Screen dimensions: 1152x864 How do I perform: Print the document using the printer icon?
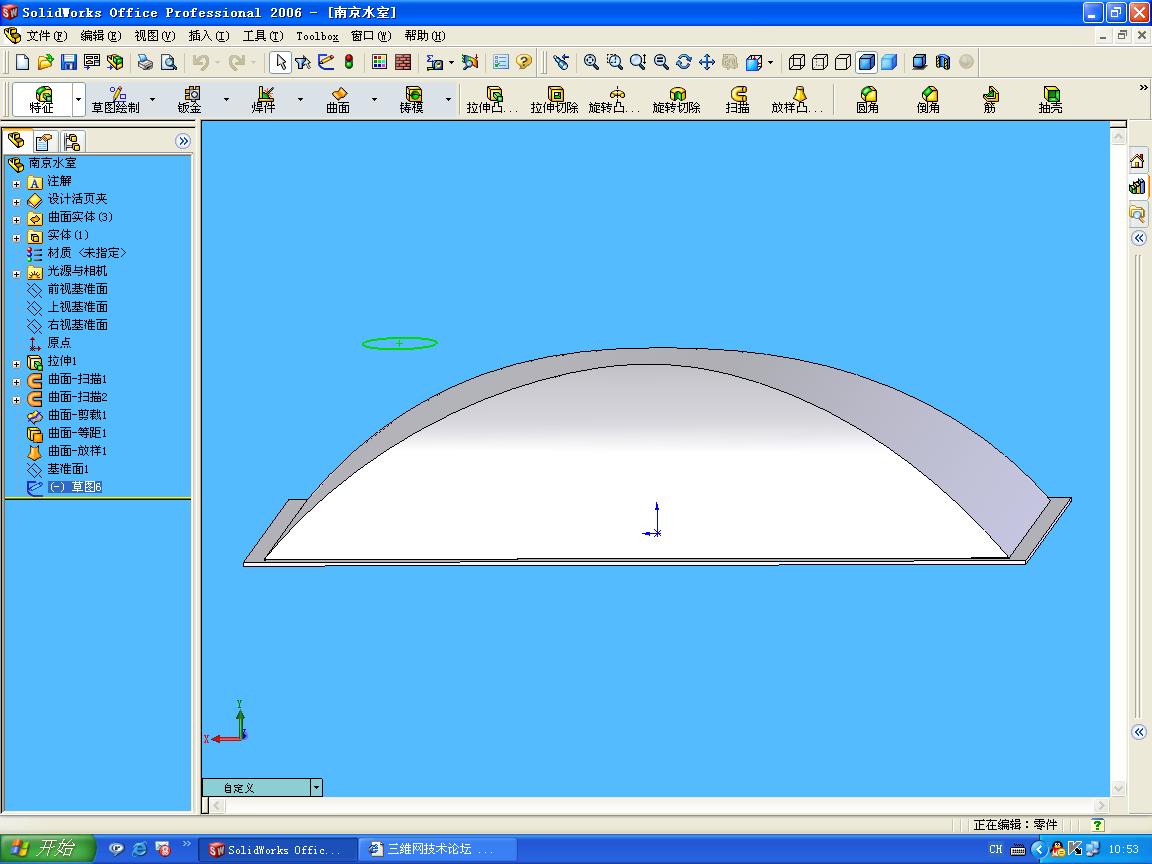[145, 62]
